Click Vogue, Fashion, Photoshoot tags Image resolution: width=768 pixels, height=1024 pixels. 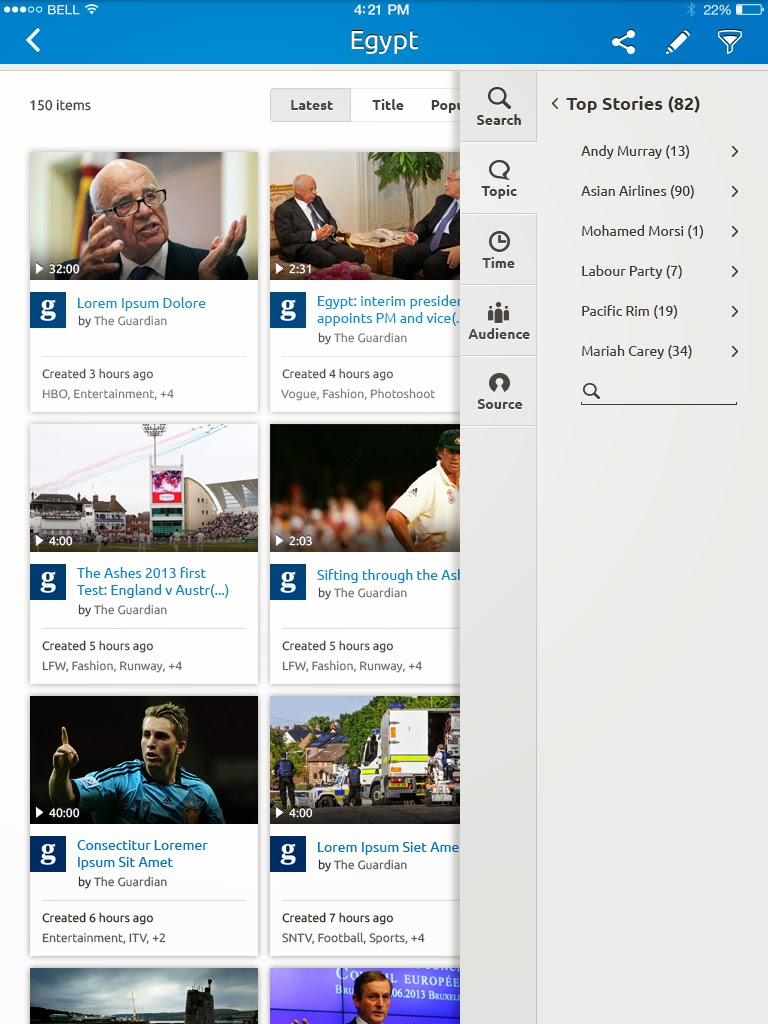tap(358, 394)
